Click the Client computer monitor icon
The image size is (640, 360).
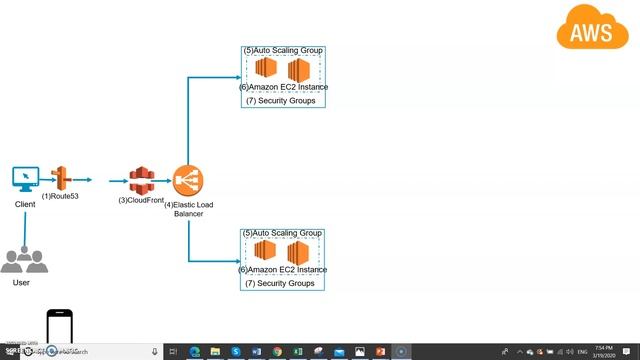(x=26, y=179)
